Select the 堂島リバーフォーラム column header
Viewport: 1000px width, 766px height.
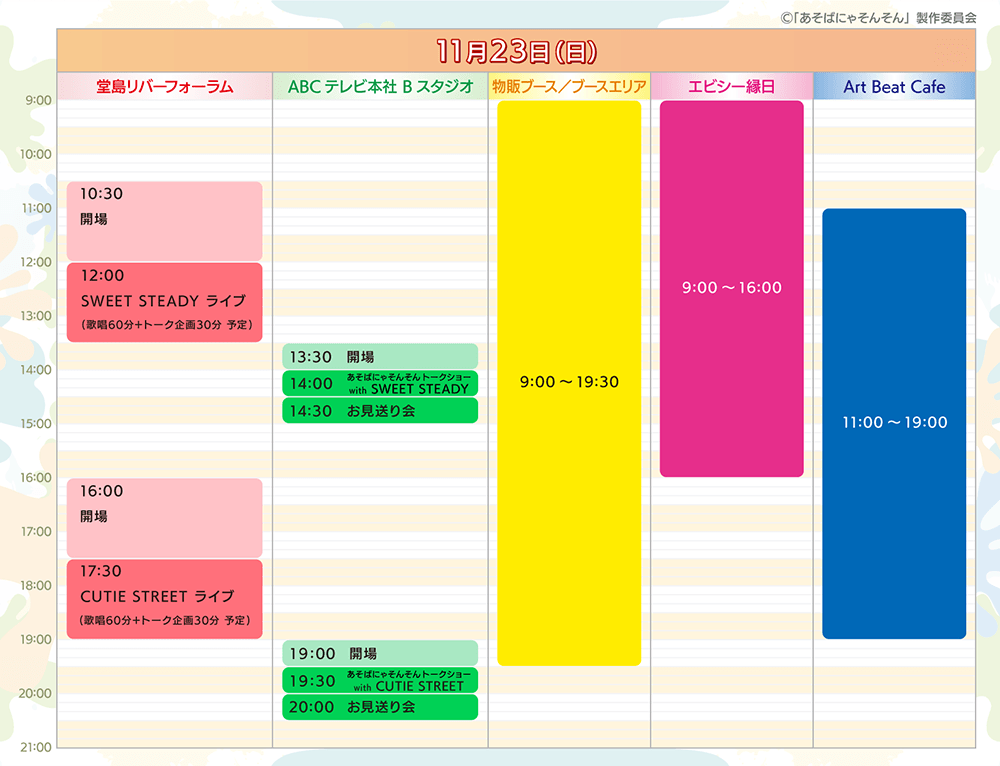point(165,87)
